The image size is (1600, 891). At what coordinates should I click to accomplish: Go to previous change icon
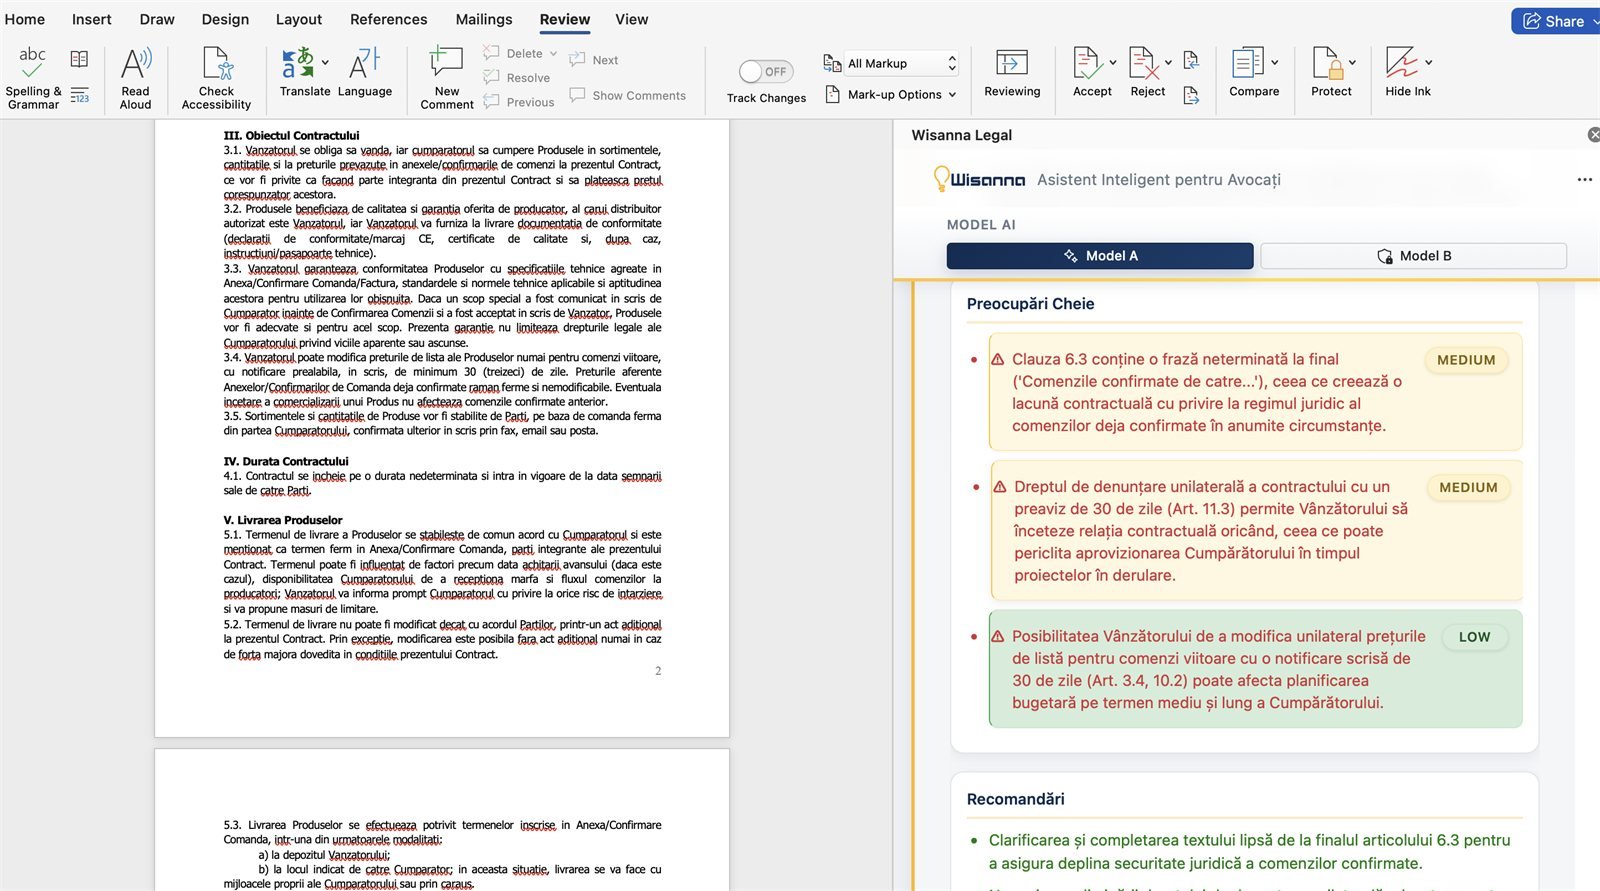(x=1191, y=60)
